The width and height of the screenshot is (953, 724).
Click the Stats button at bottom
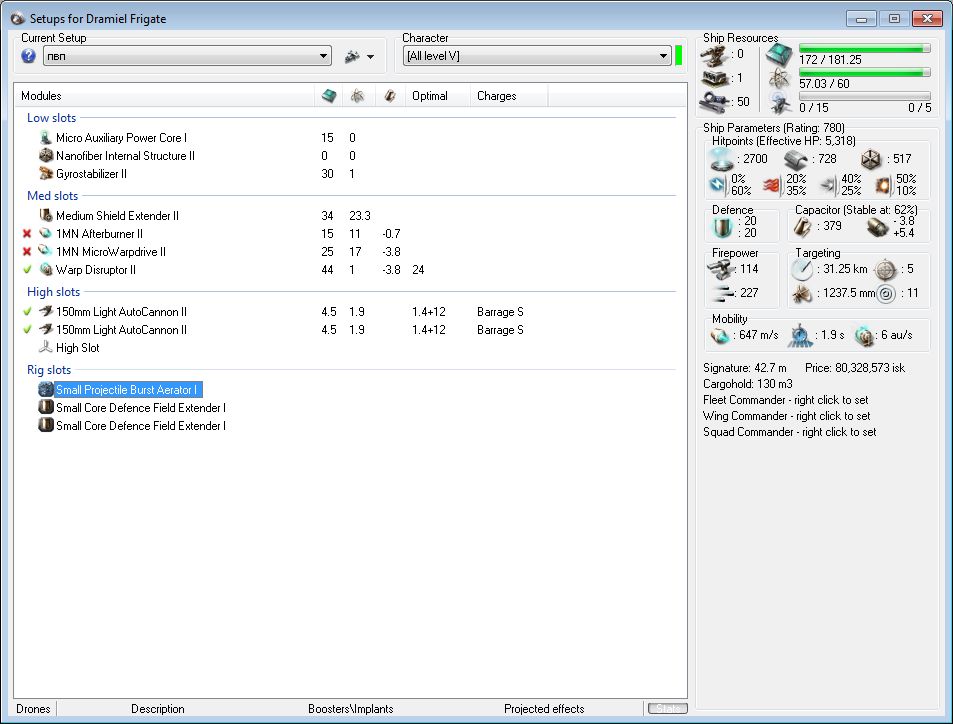(667, 708)
